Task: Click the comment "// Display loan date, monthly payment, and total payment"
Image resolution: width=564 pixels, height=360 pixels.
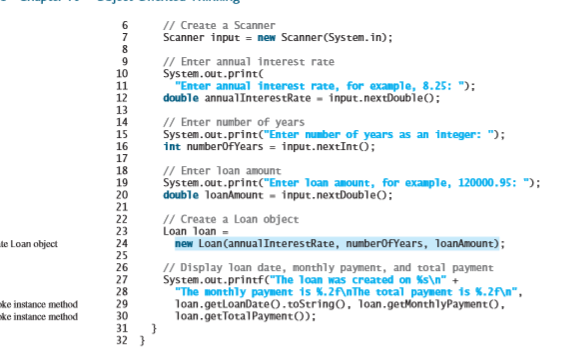Action: coord(328,268)
